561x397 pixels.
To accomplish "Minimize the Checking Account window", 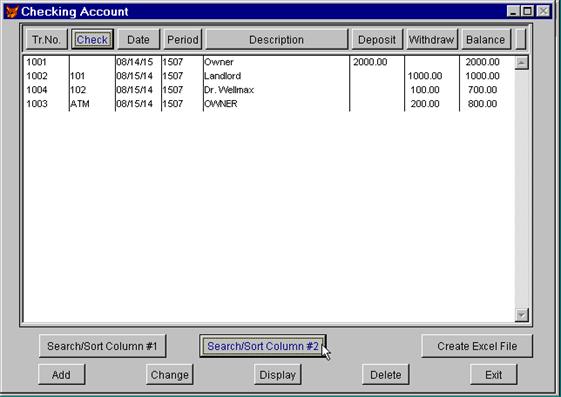I will (x=513, y=11).
